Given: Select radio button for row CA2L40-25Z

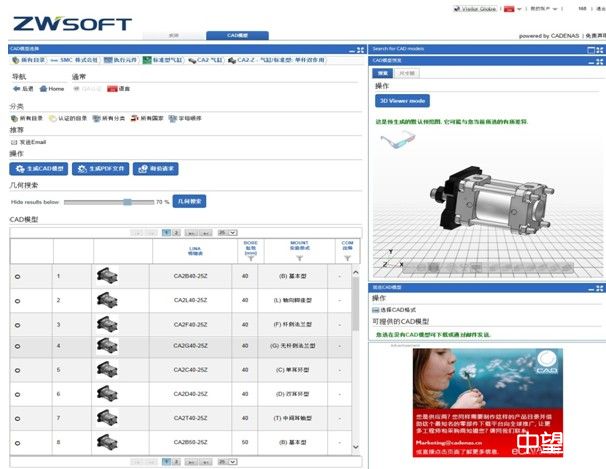Looking at the screenshot, I should coord(17,299).
